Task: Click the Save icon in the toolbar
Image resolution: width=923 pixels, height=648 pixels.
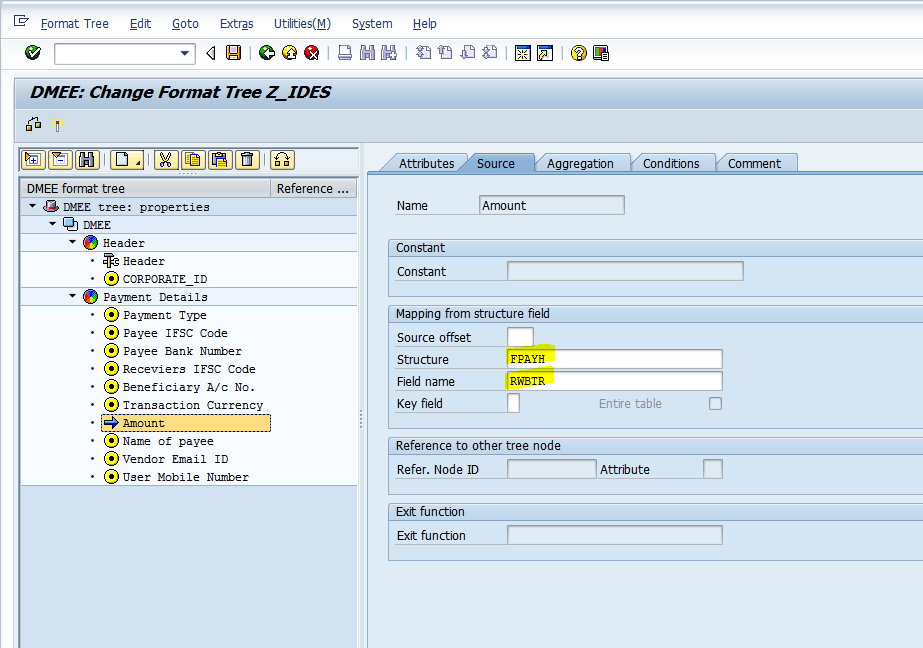Action: (233, 53)
